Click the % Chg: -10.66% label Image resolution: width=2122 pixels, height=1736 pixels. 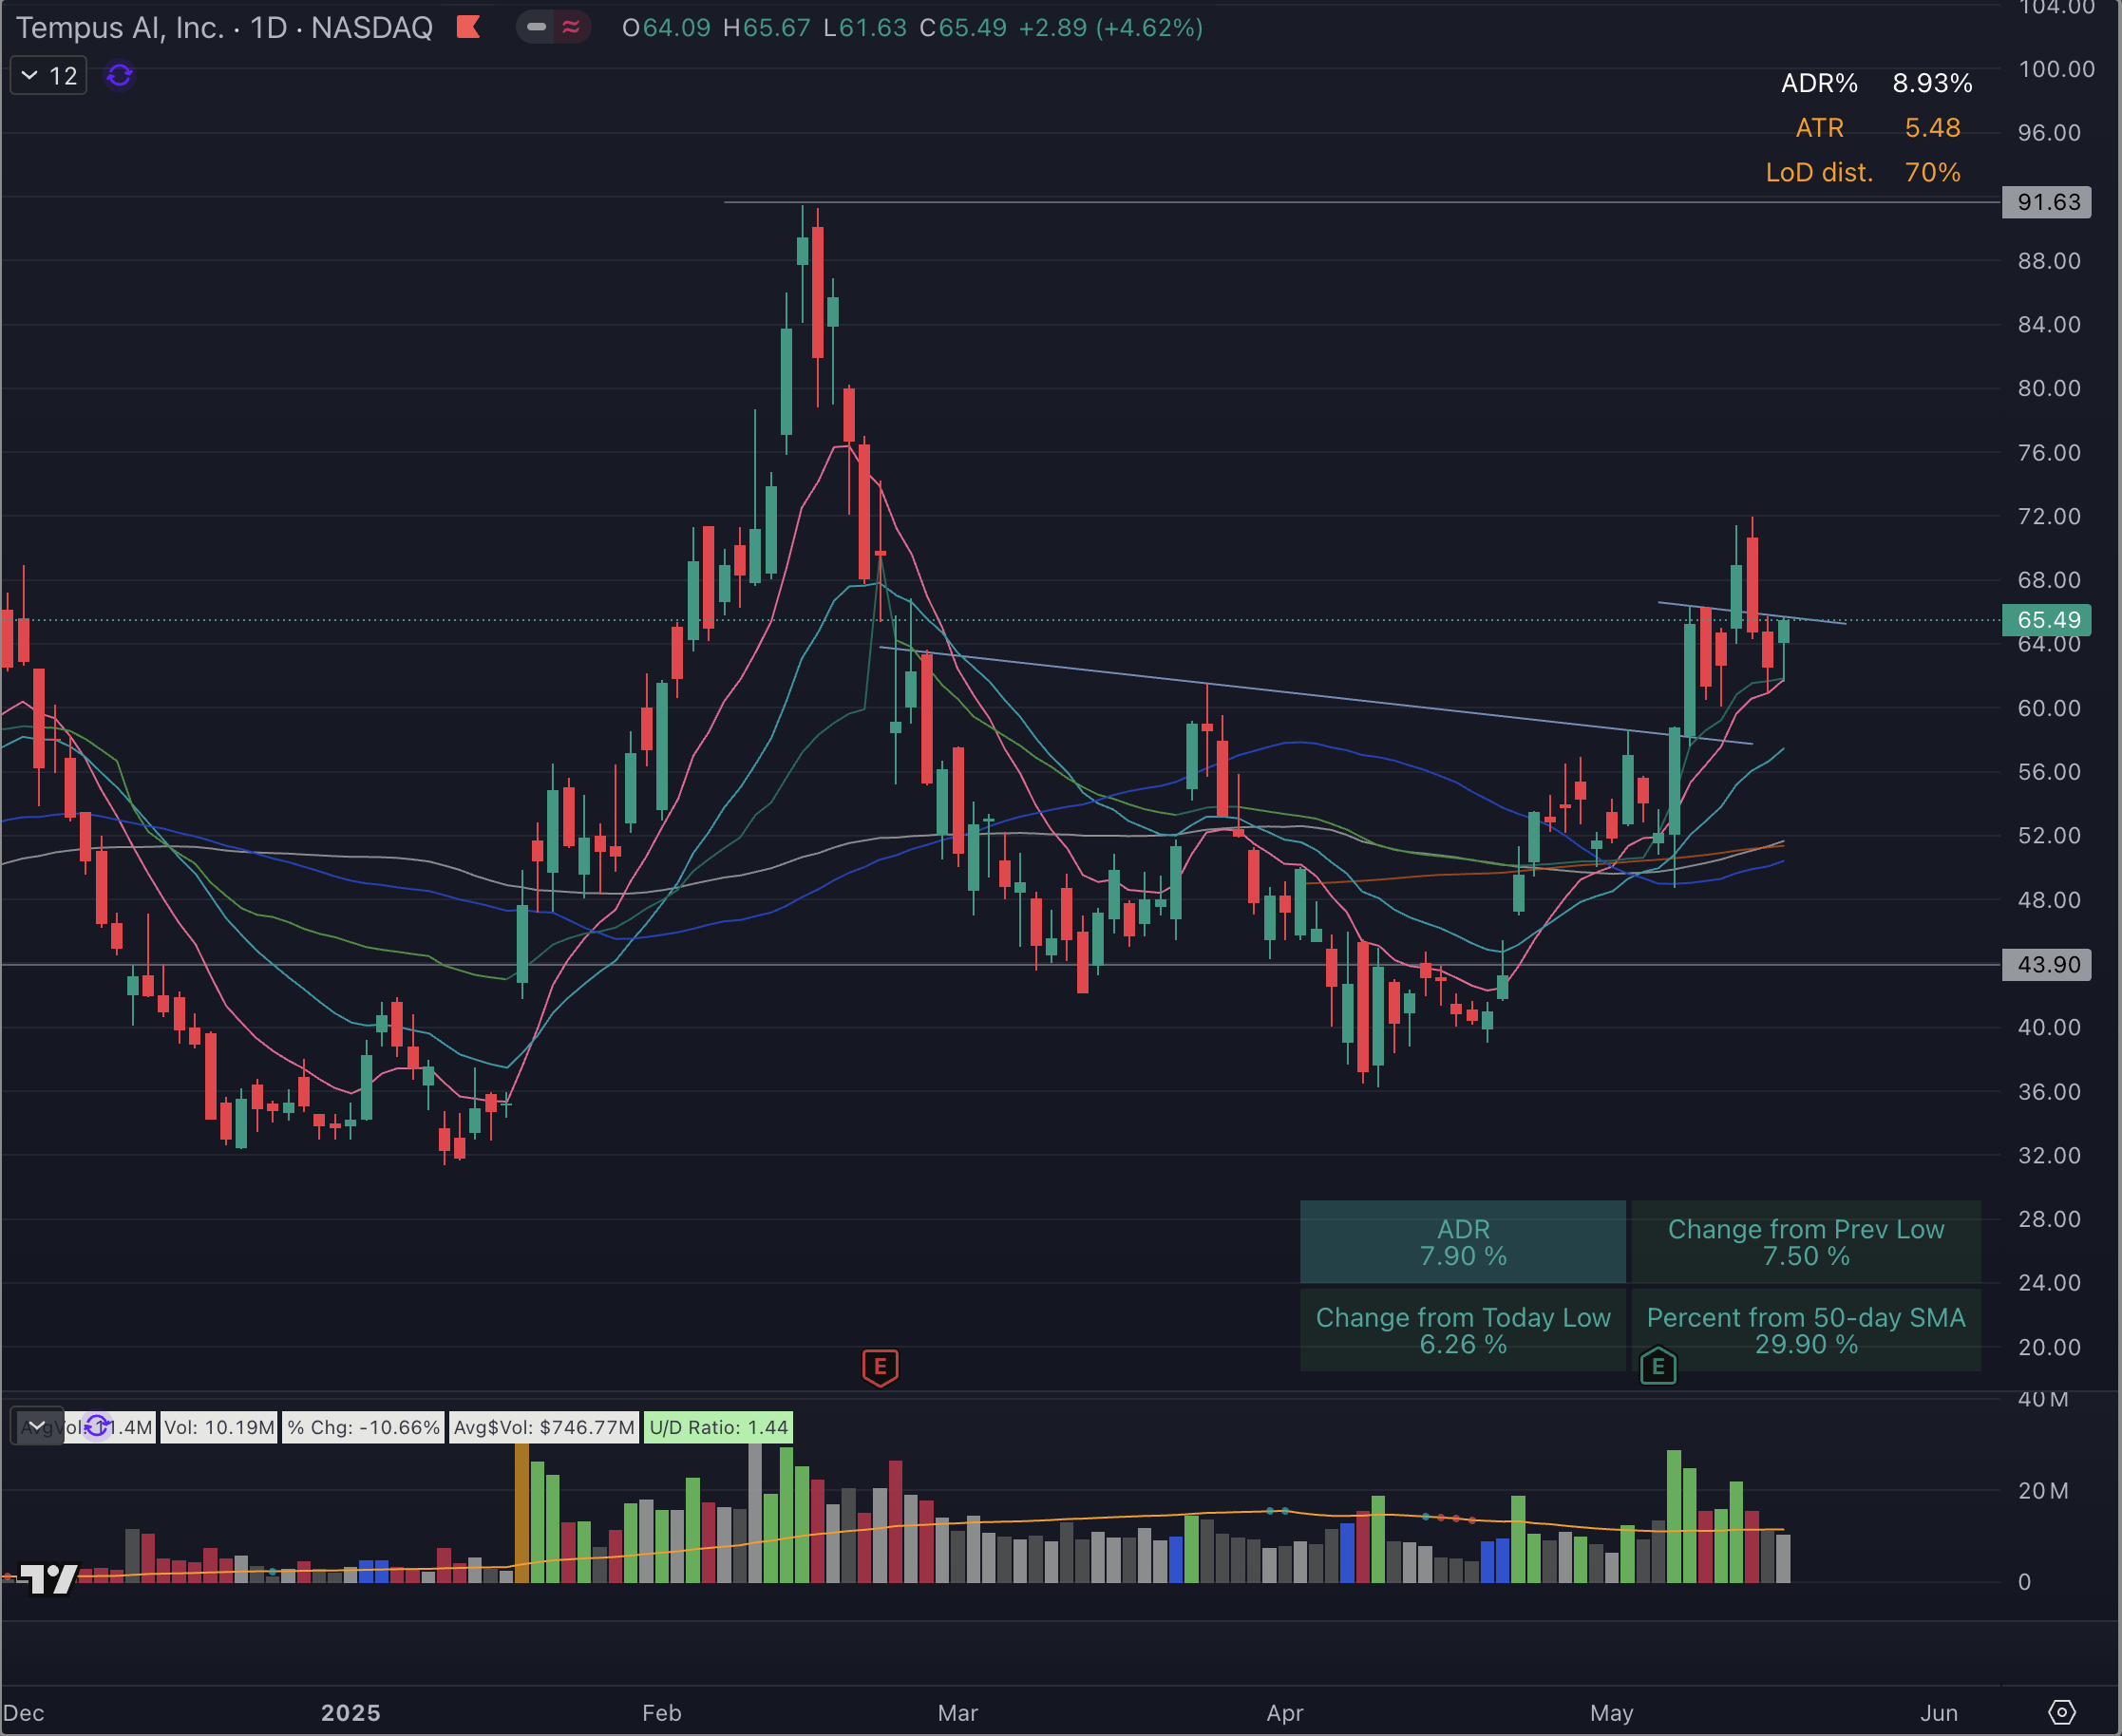pyautogui.click(x=362, y=1427)
